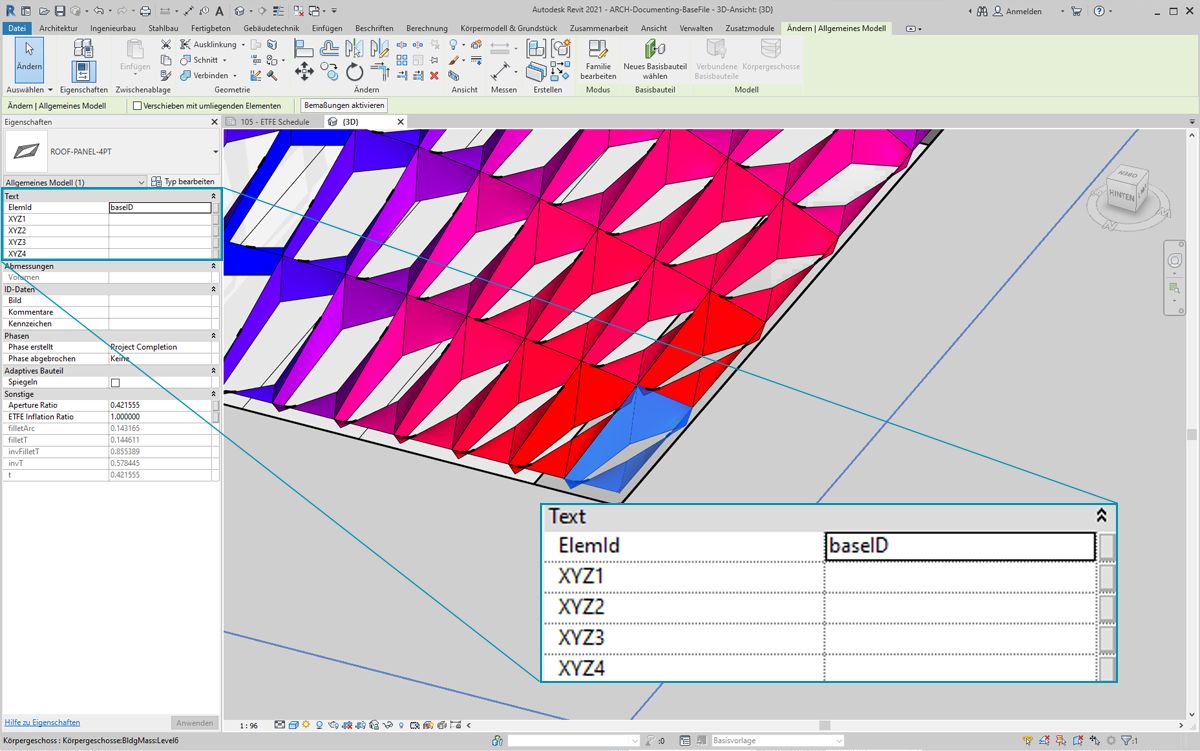Close the Eigenschaften palette
Screen dimensions: 1200x751
tap(214, 122)
